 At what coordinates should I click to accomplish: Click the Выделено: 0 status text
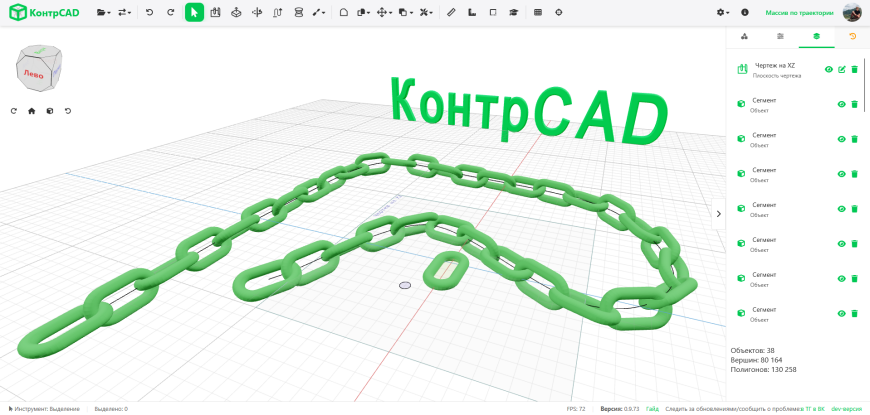(111, 409)
